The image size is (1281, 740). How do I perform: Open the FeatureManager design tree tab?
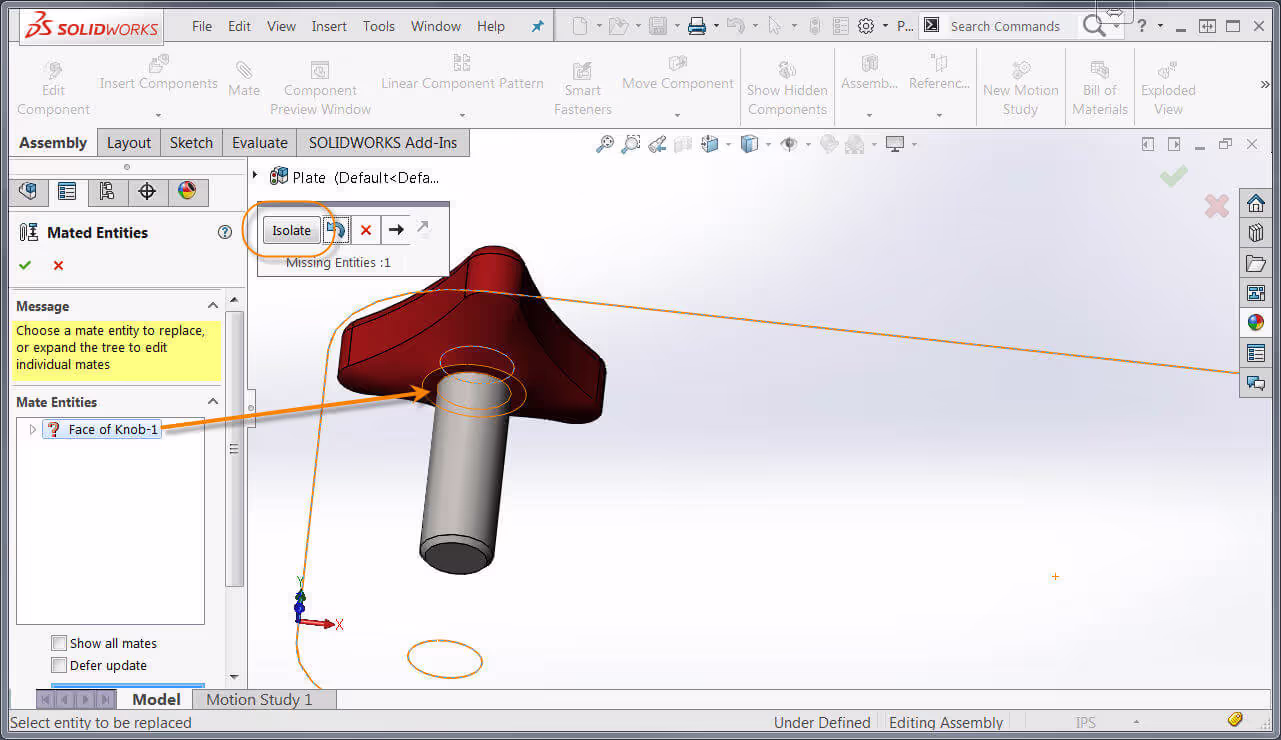click(x=28, y=191)
